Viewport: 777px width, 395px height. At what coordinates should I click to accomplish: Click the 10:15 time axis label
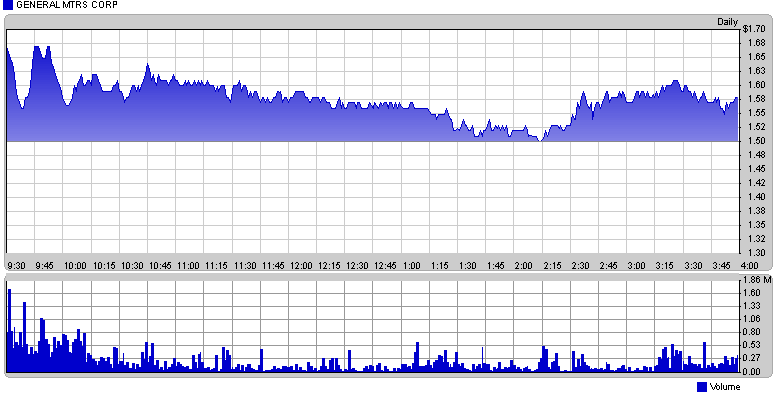[104, 266]
